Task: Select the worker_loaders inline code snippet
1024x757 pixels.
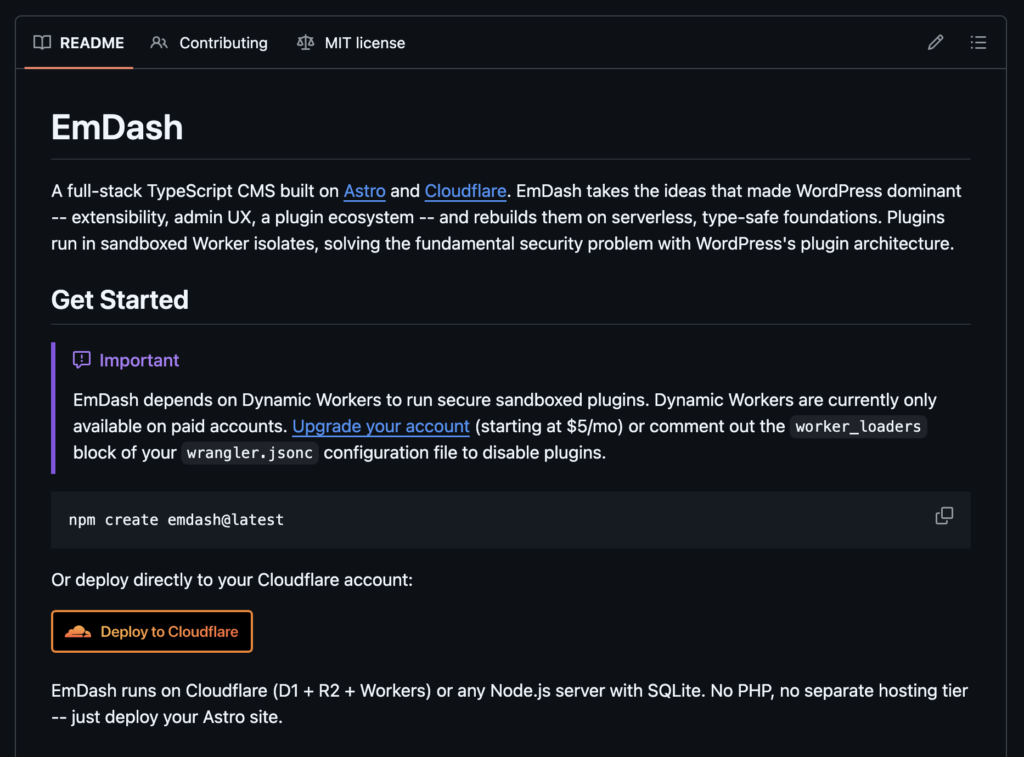Action: point(858,426)
